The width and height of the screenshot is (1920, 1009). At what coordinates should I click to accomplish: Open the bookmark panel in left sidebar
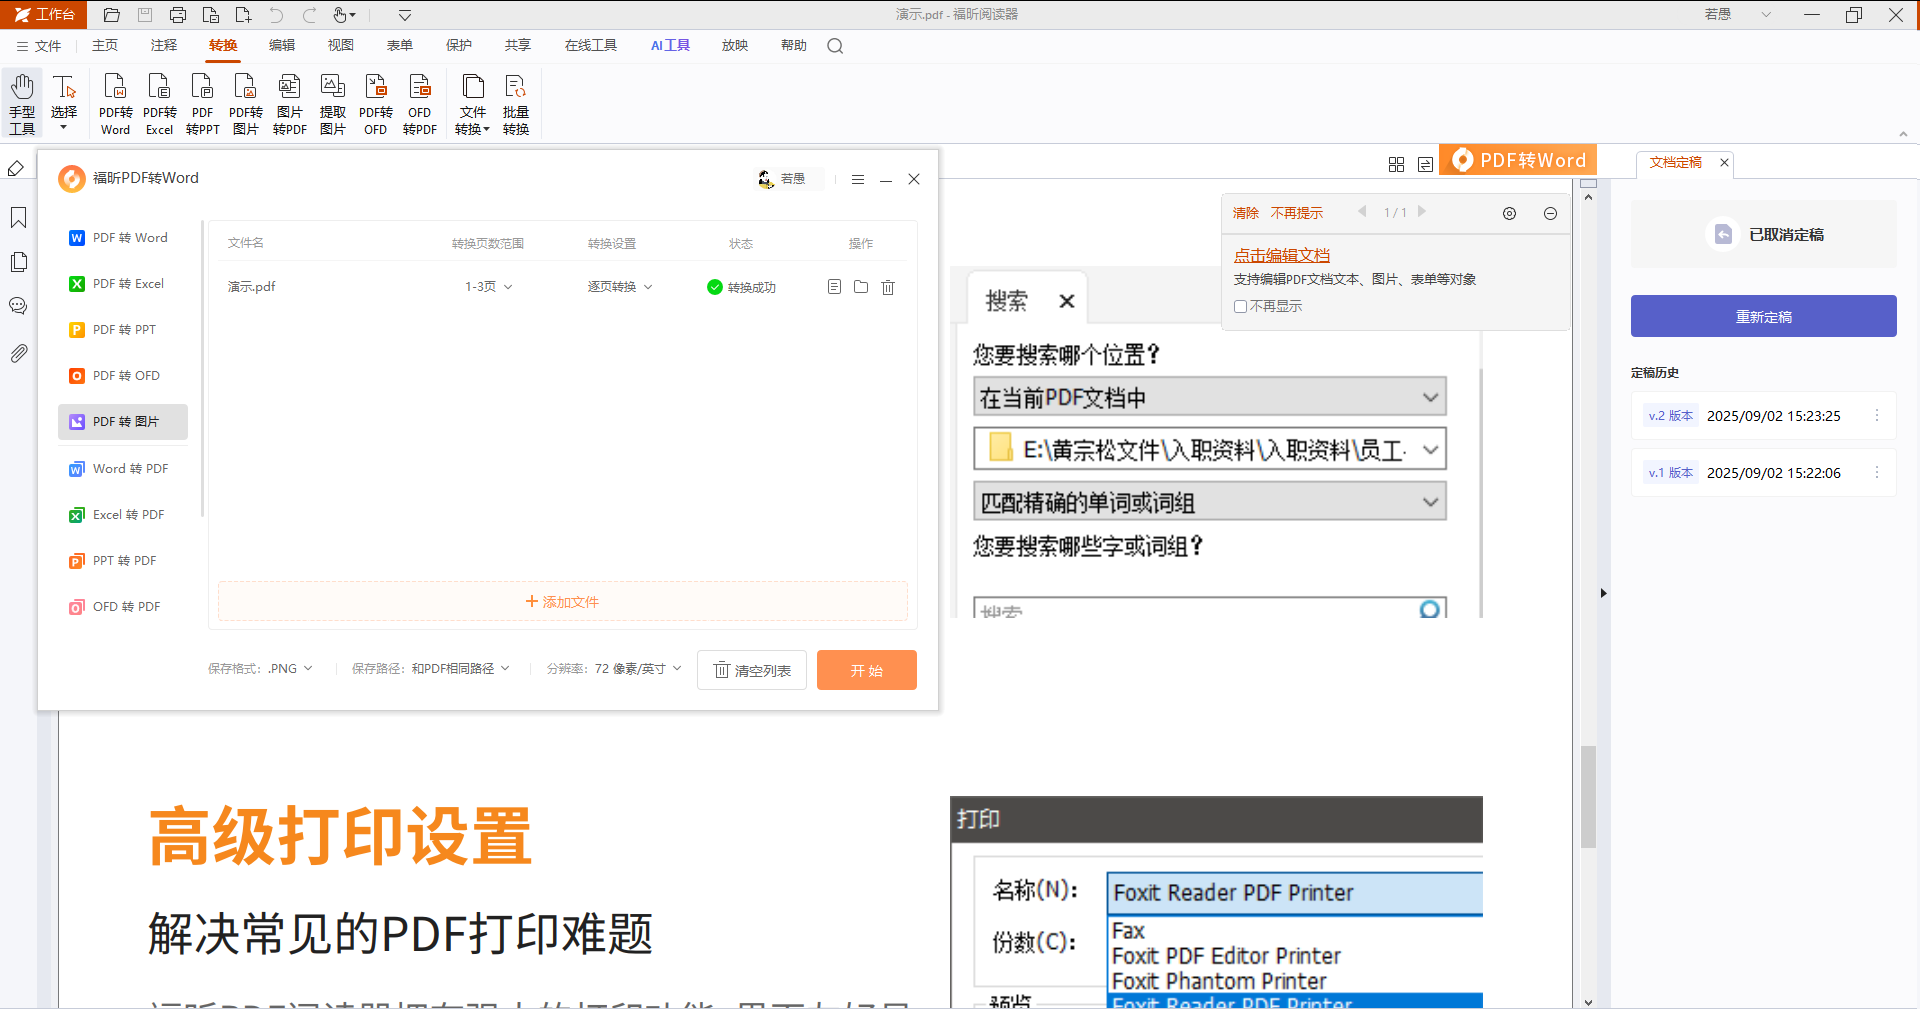pyautogui.click(x=18, y=218)
